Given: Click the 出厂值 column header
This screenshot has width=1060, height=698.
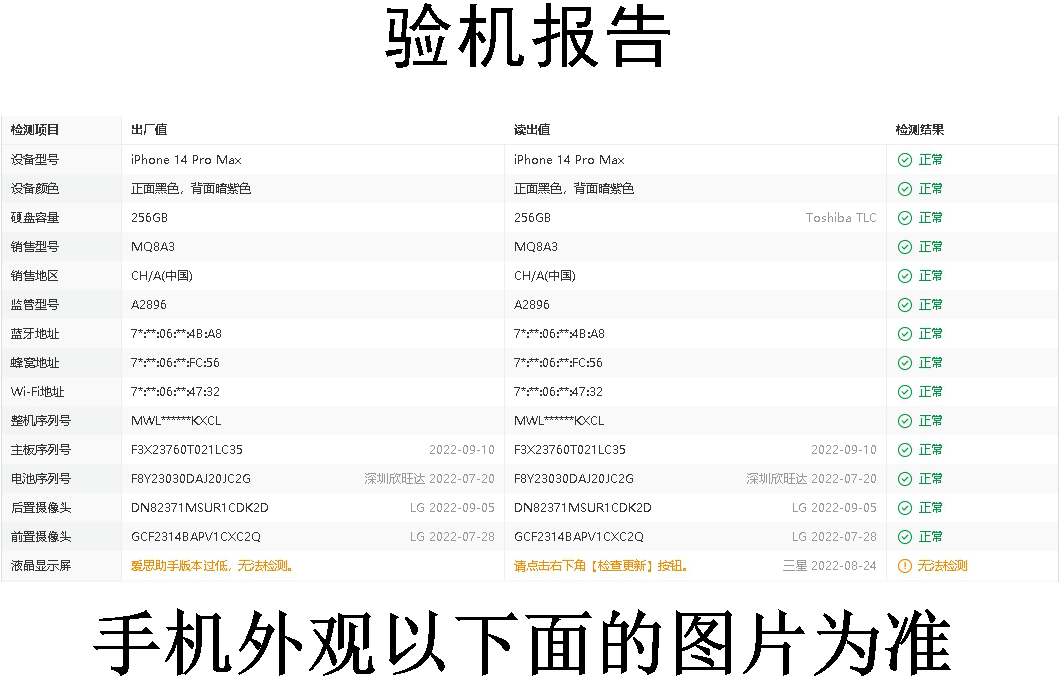Looking at the screenshot, I should pyautogui.click(x=149, y=130).
